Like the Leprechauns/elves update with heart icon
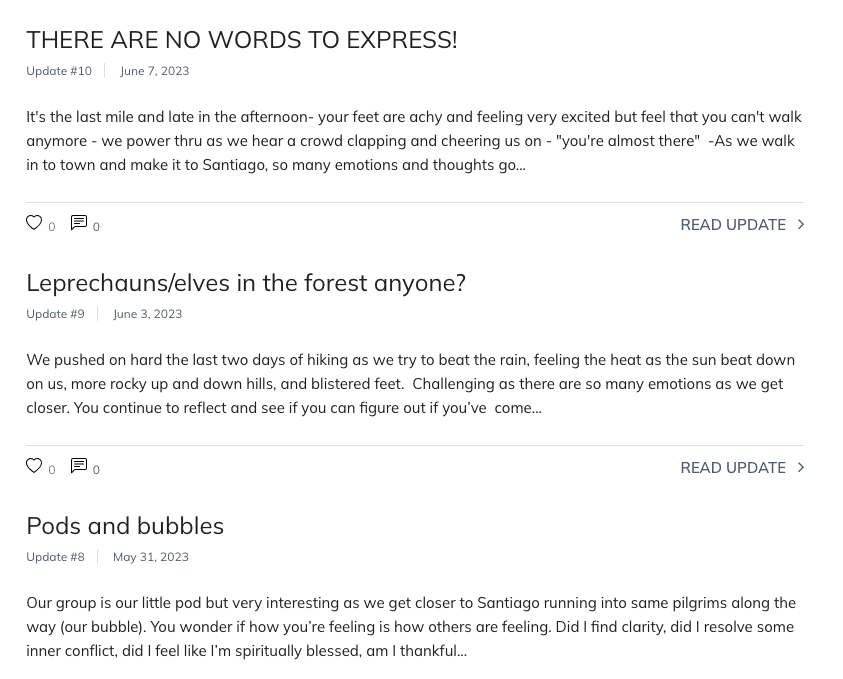Screen dimensions: 843x679 [x=34, y=466]
